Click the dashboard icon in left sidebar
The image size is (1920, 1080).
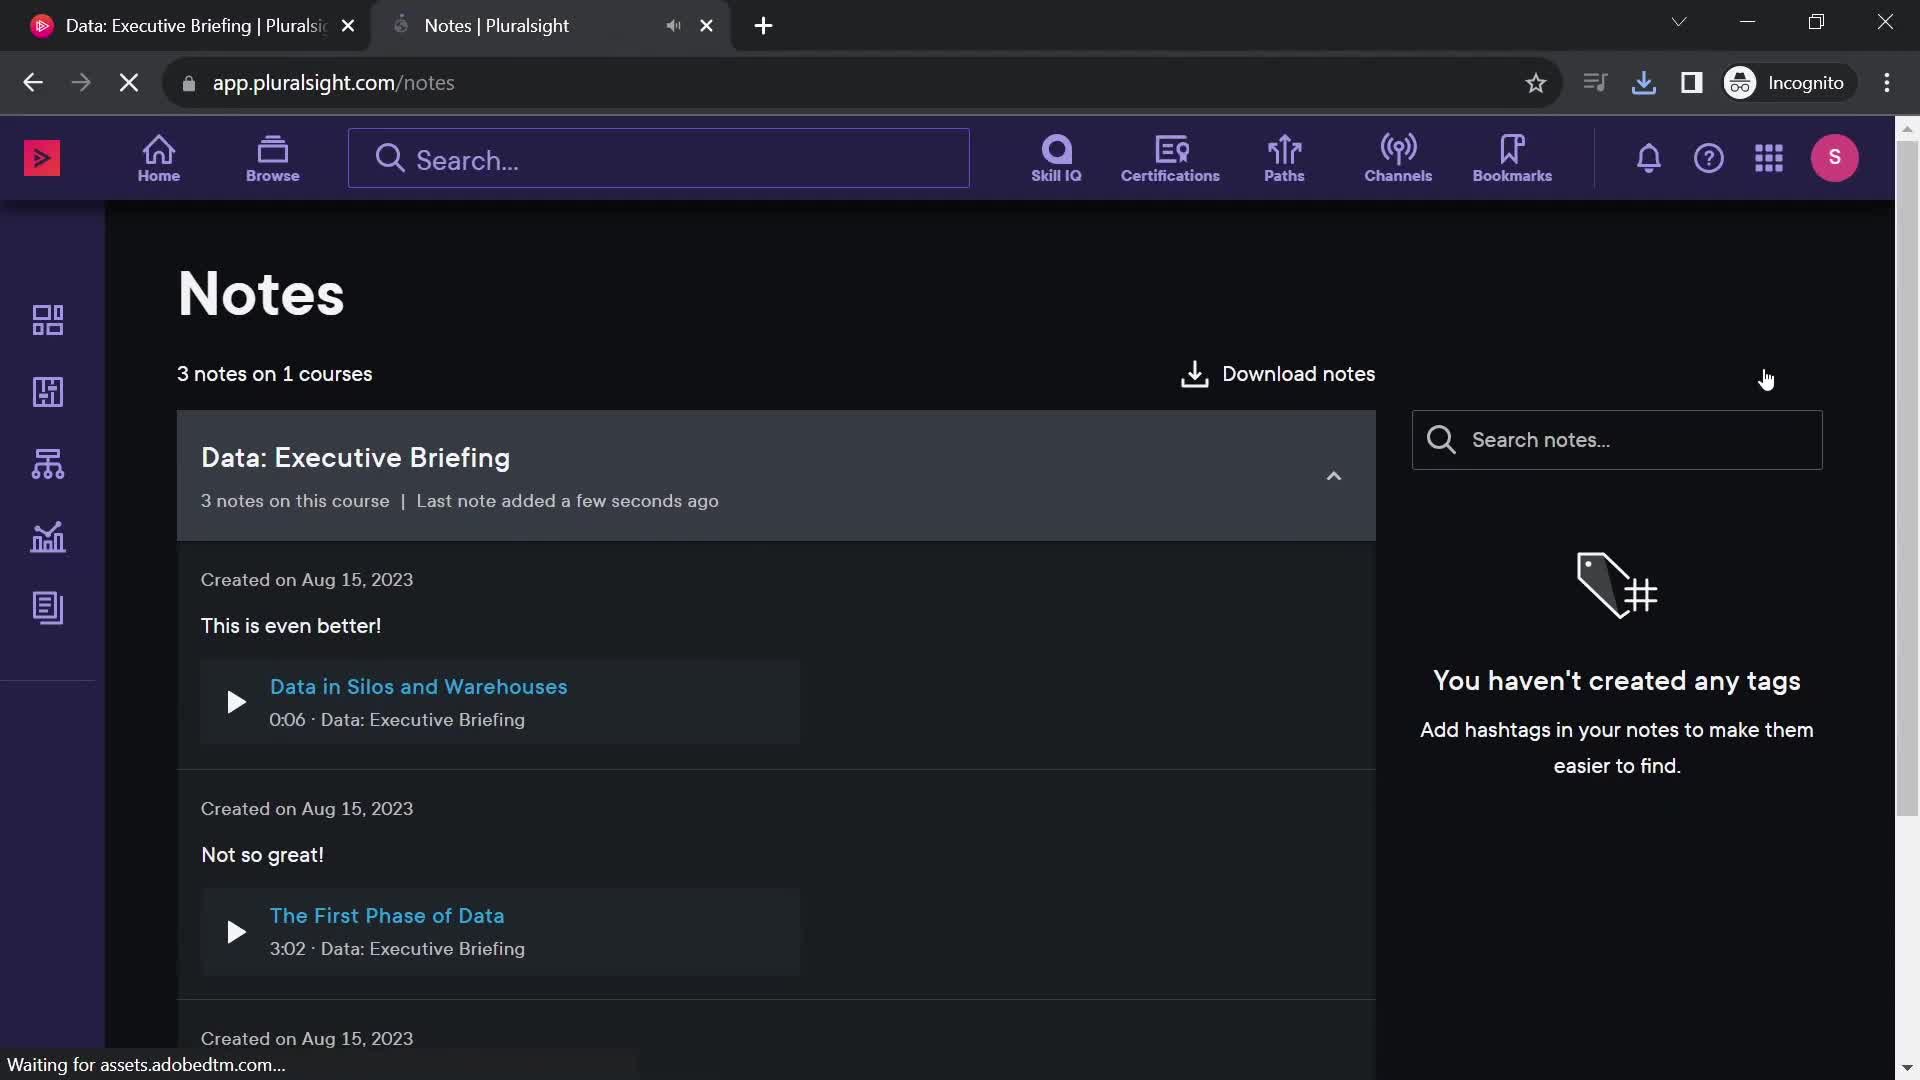[x=48, y=320]
